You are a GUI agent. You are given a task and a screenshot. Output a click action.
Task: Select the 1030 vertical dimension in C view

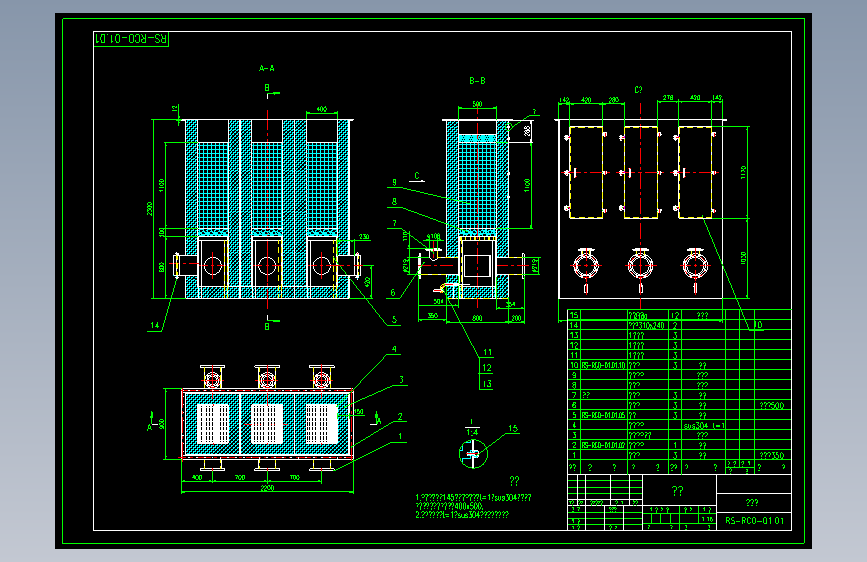pos(743,258)
